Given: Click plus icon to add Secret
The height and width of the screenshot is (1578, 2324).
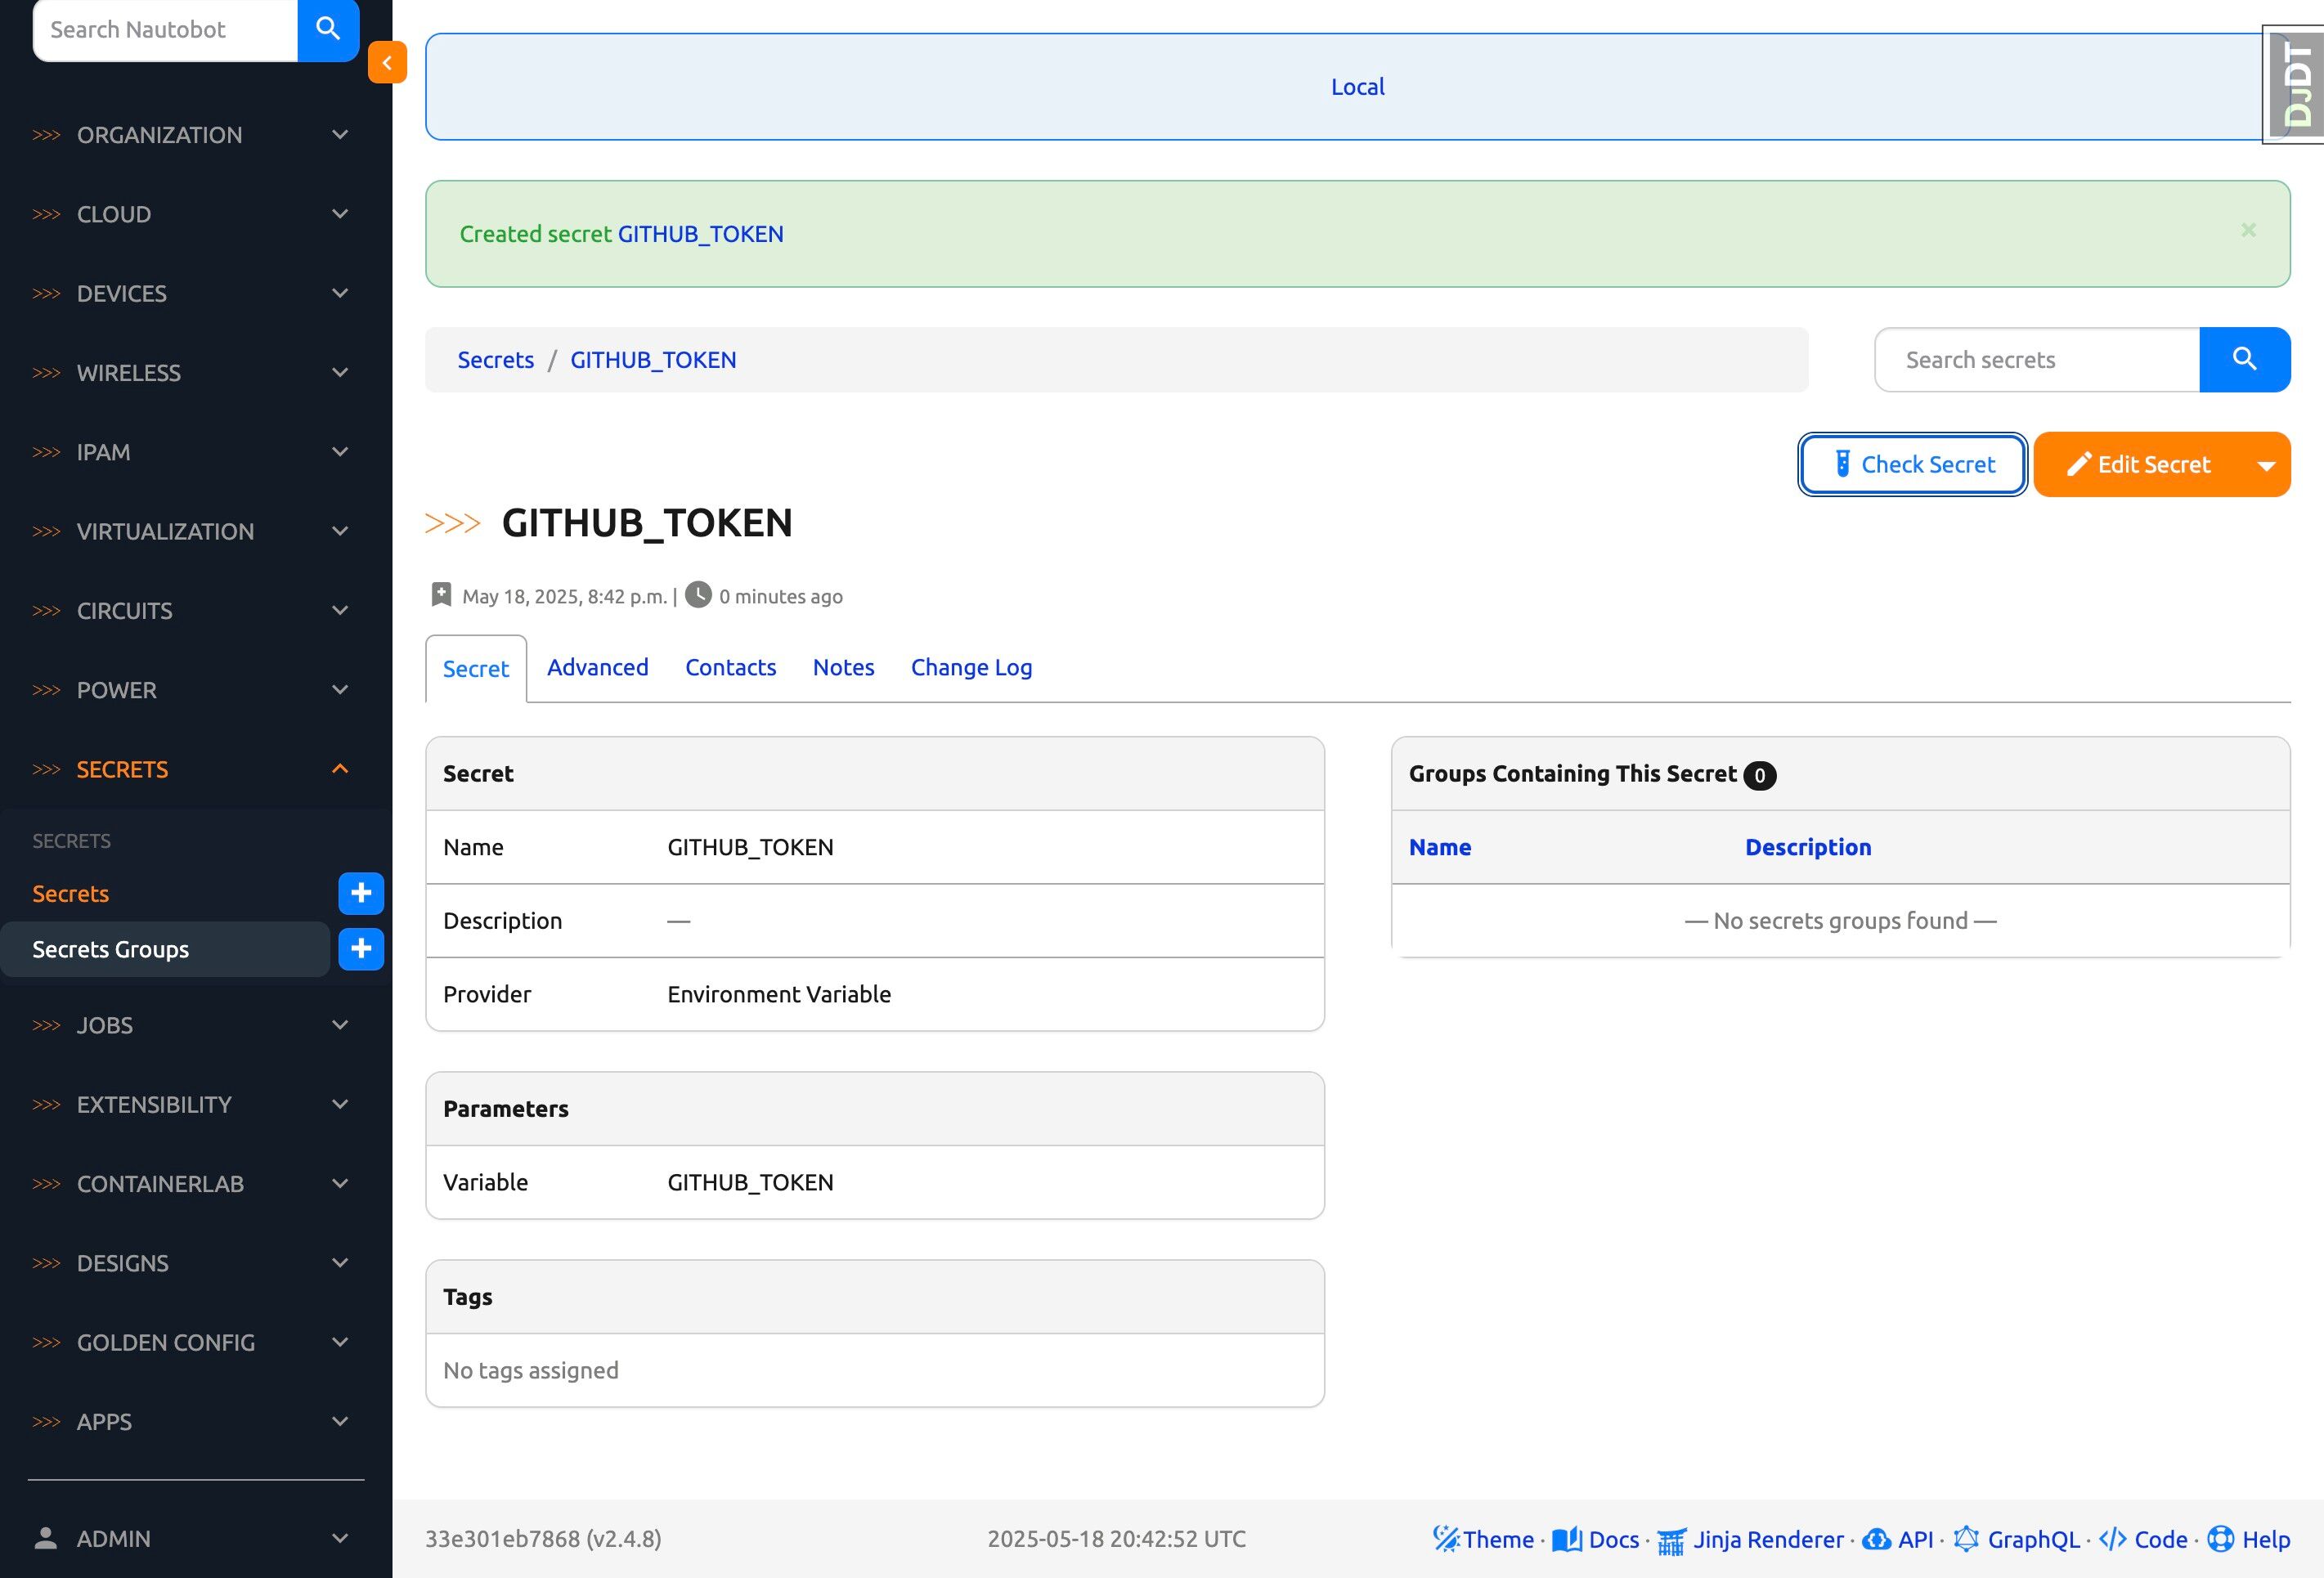Looking at the screenshot, I should (361, 893).
